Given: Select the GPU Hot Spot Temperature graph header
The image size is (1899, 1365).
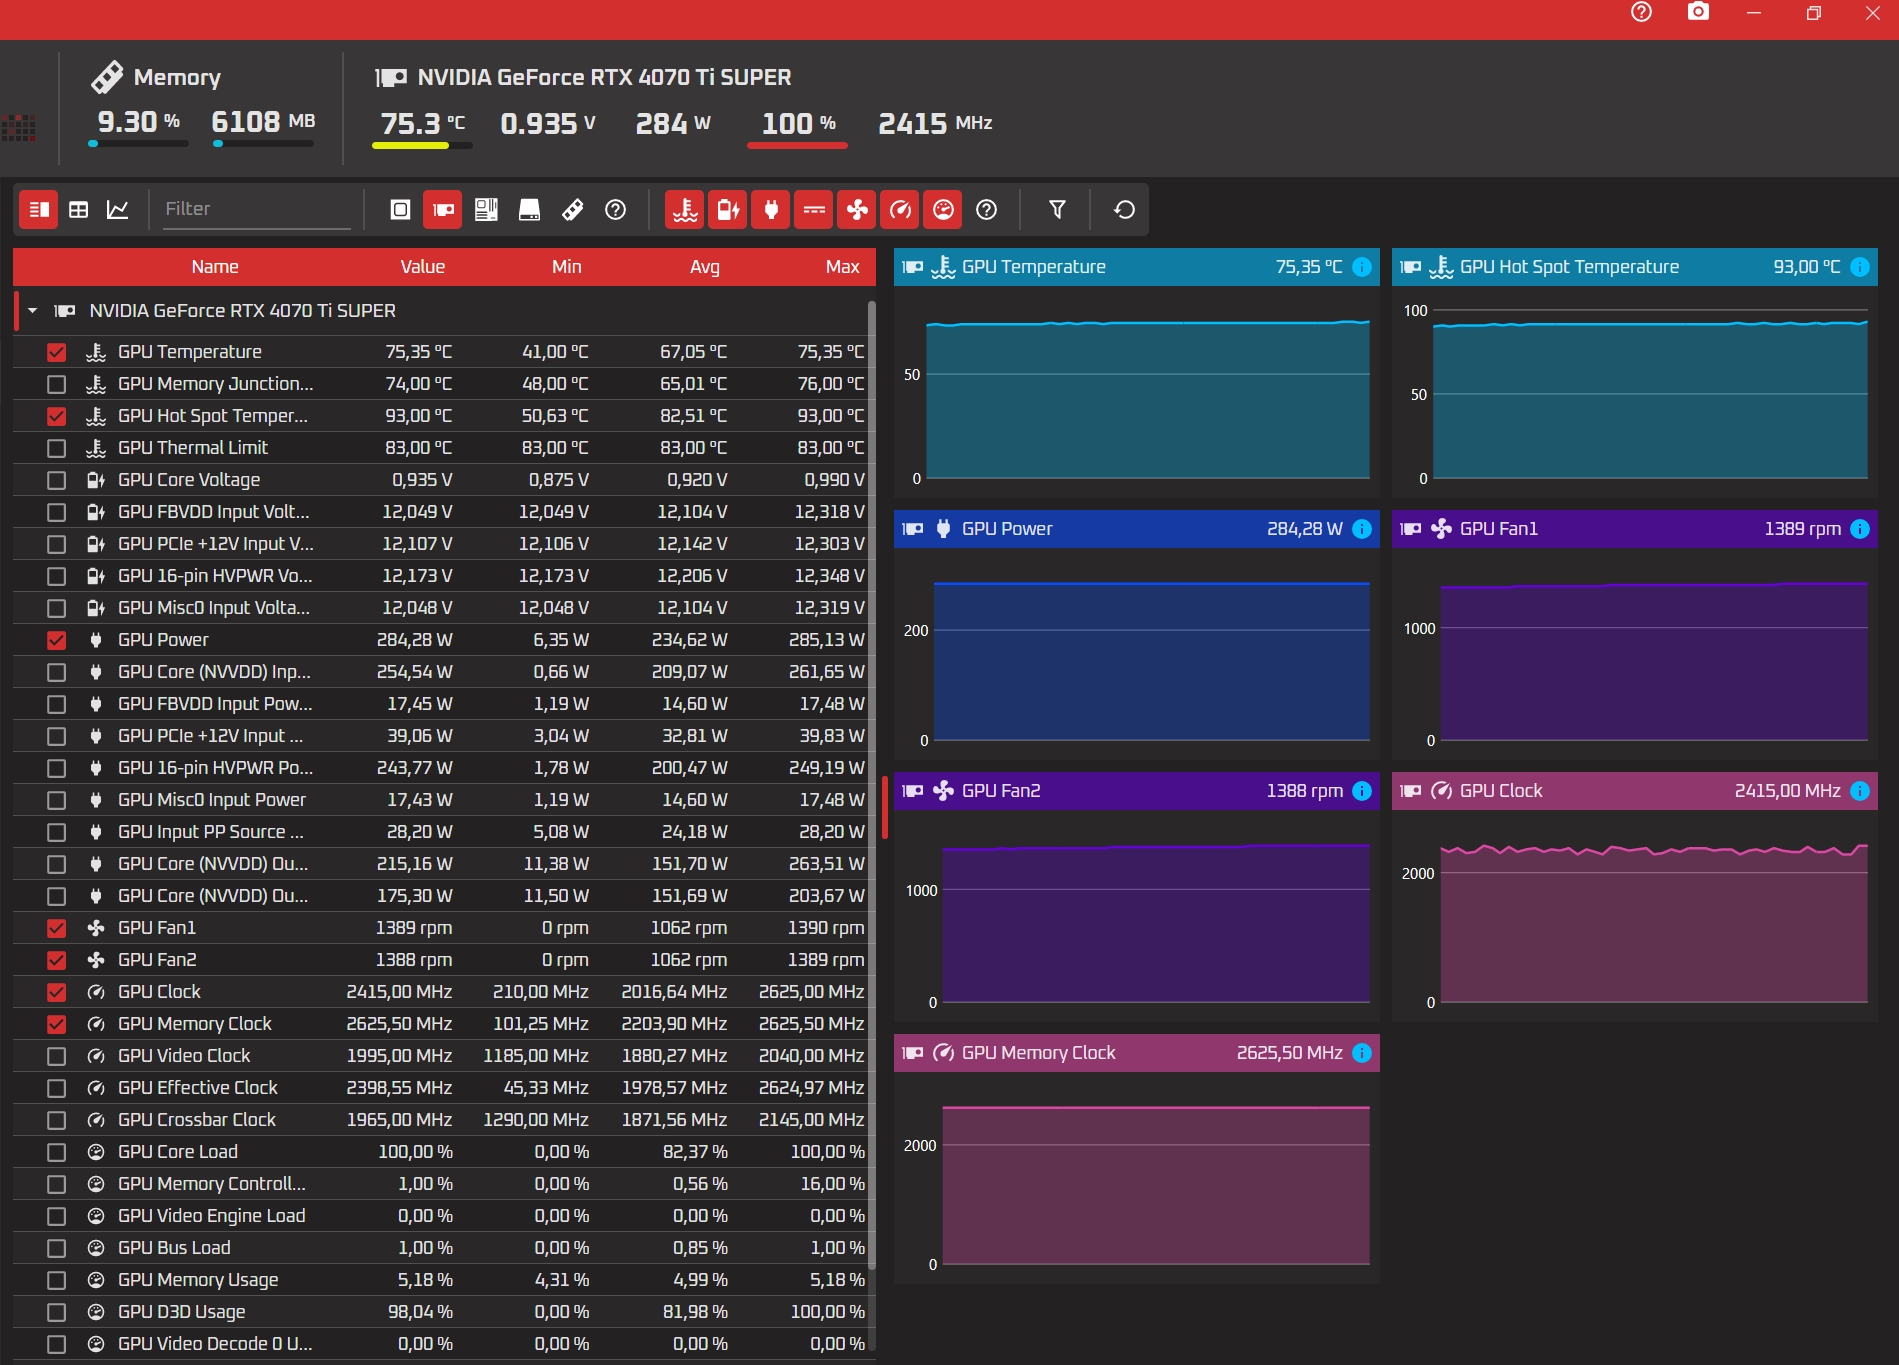Looking at the screenshot, I should coord(1634,267).
